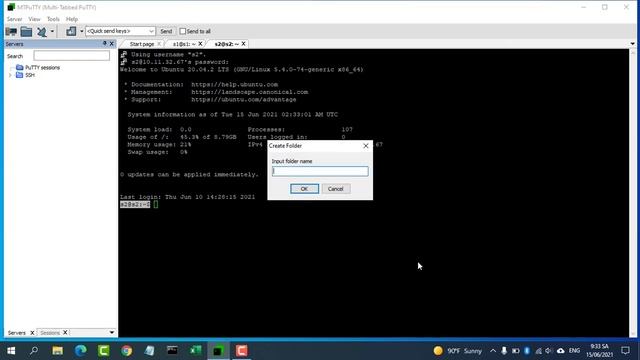Open the dropdown arrow beside plug icon
The height and width of the screenshot is (360, 640).
52,31
